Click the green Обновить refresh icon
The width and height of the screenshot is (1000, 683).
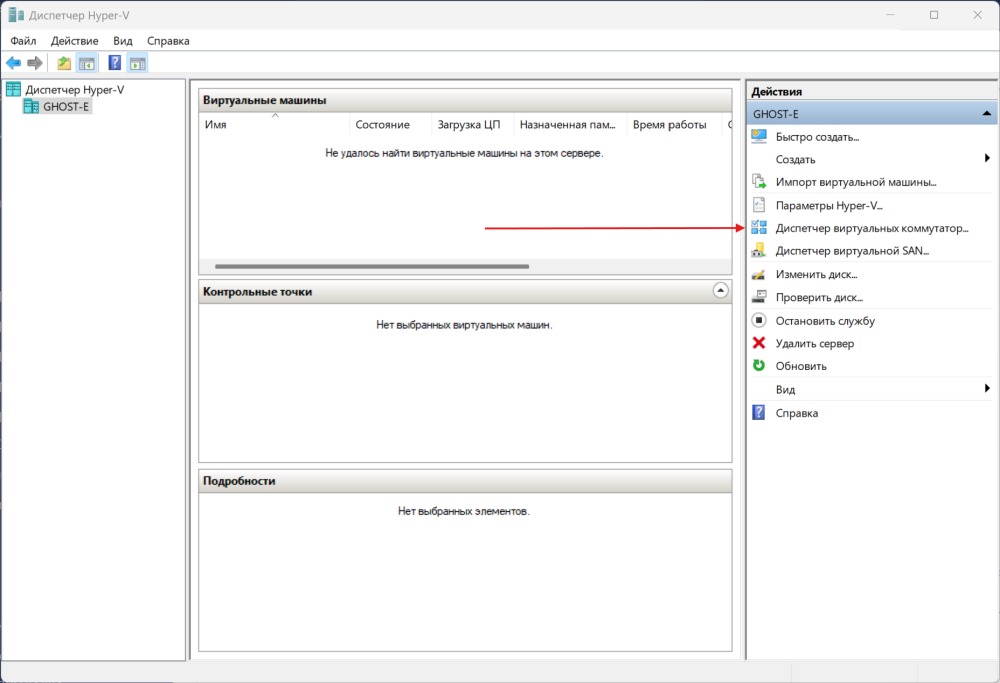coord(759,365)
